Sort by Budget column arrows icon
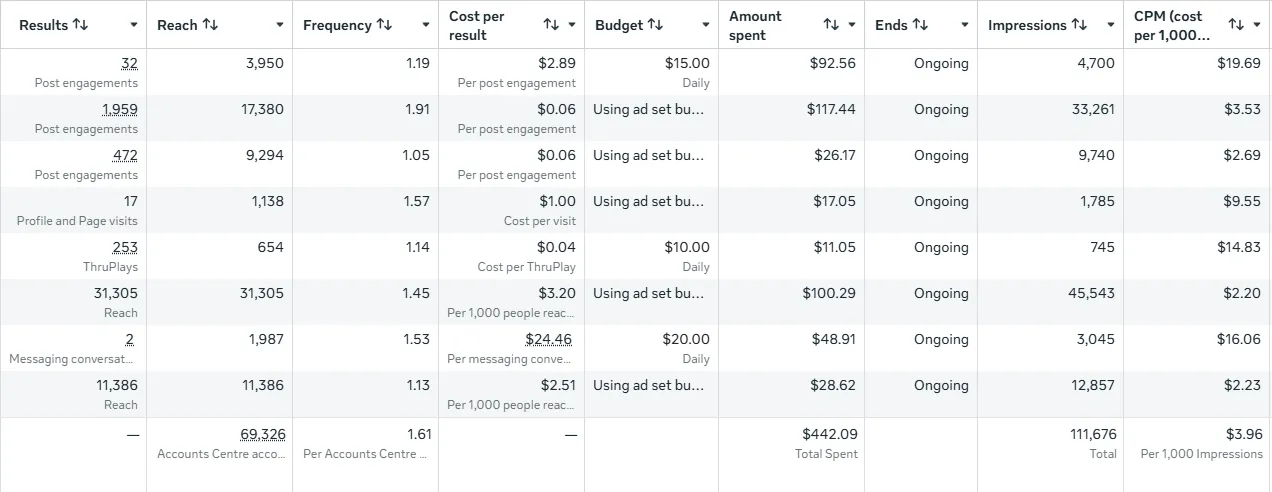The image size is (1272, 492). pyautogui.click(x=655, y=25)
